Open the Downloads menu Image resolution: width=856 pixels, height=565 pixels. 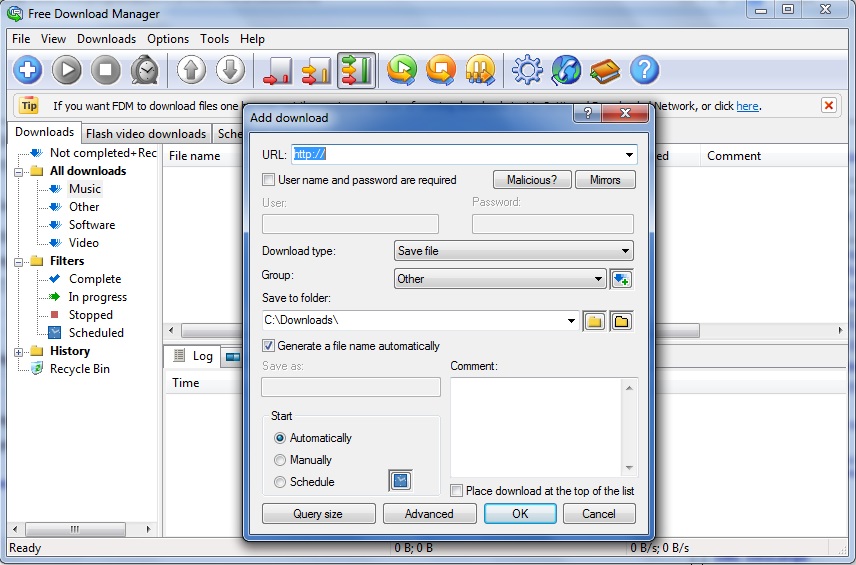point(106,39)
